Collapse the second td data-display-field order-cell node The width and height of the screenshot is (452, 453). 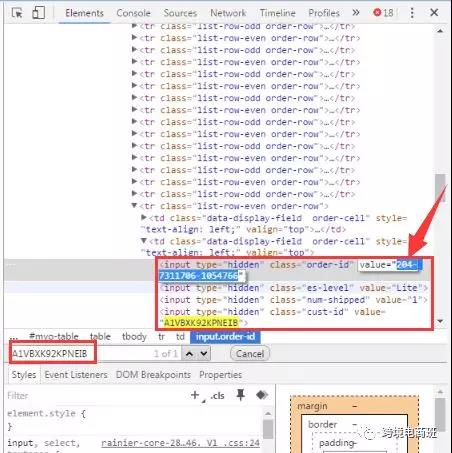(x=144, y=241)
